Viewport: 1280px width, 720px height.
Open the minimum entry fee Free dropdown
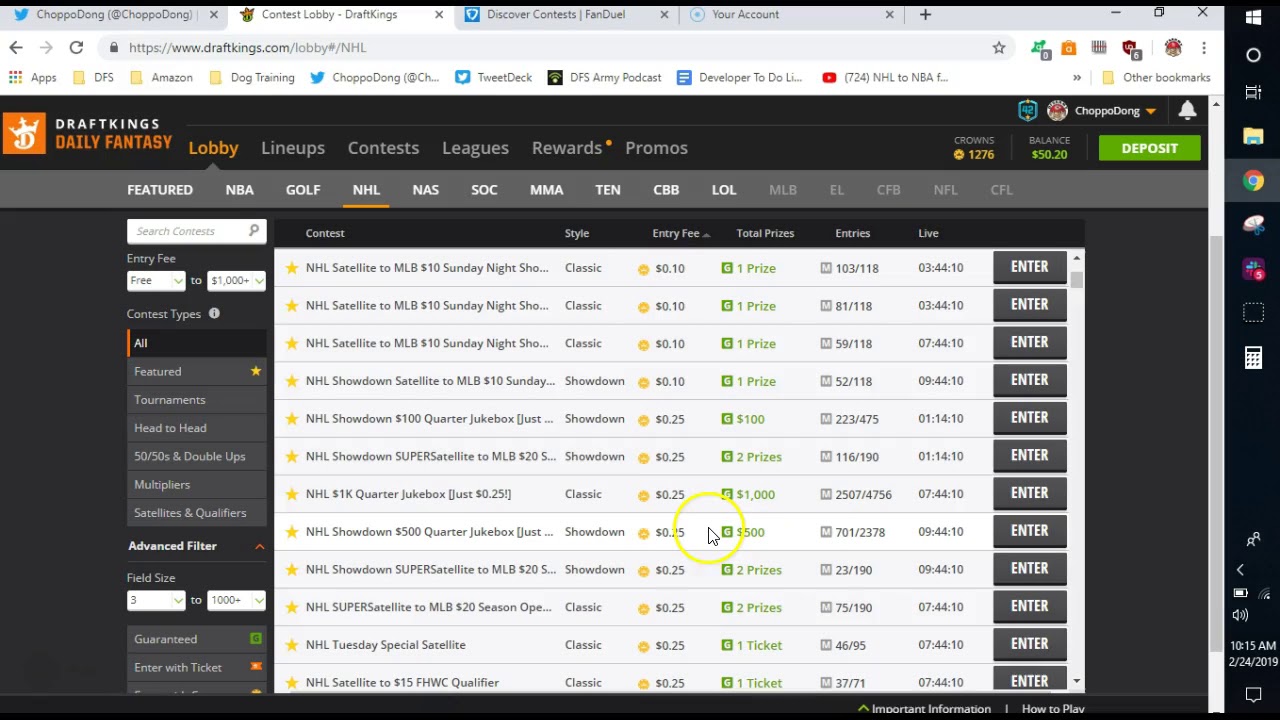(x=156, y=281)
